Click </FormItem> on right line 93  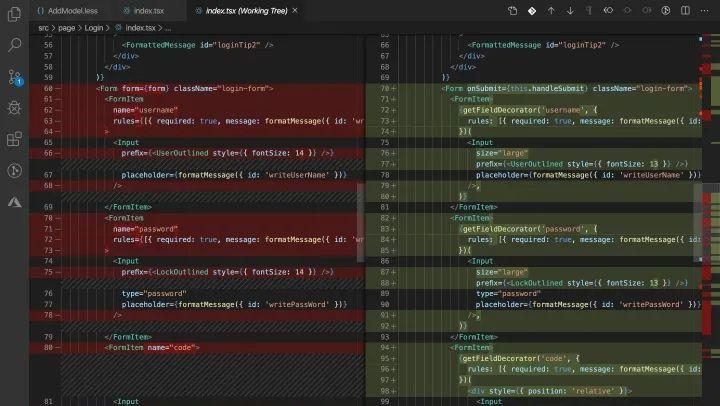[x=474, y=337]
